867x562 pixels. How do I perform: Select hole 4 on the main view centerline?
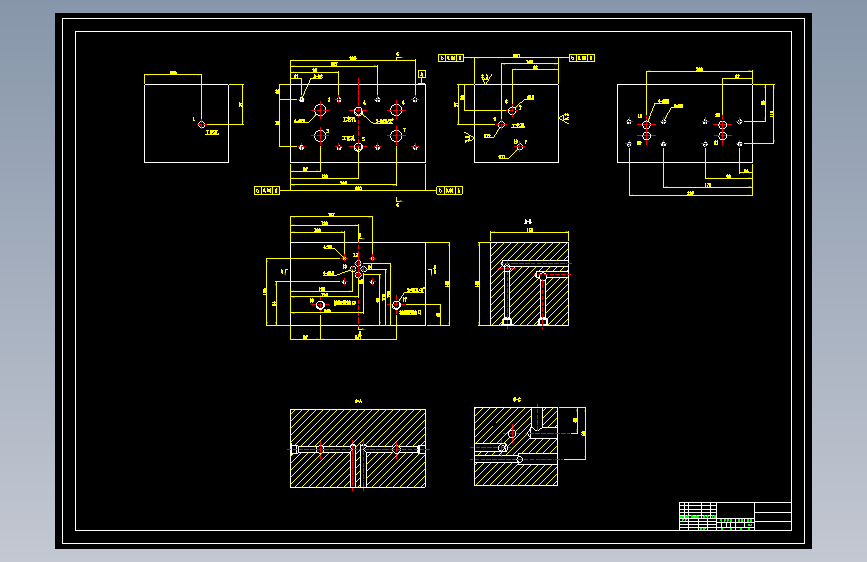pos(358,111)
